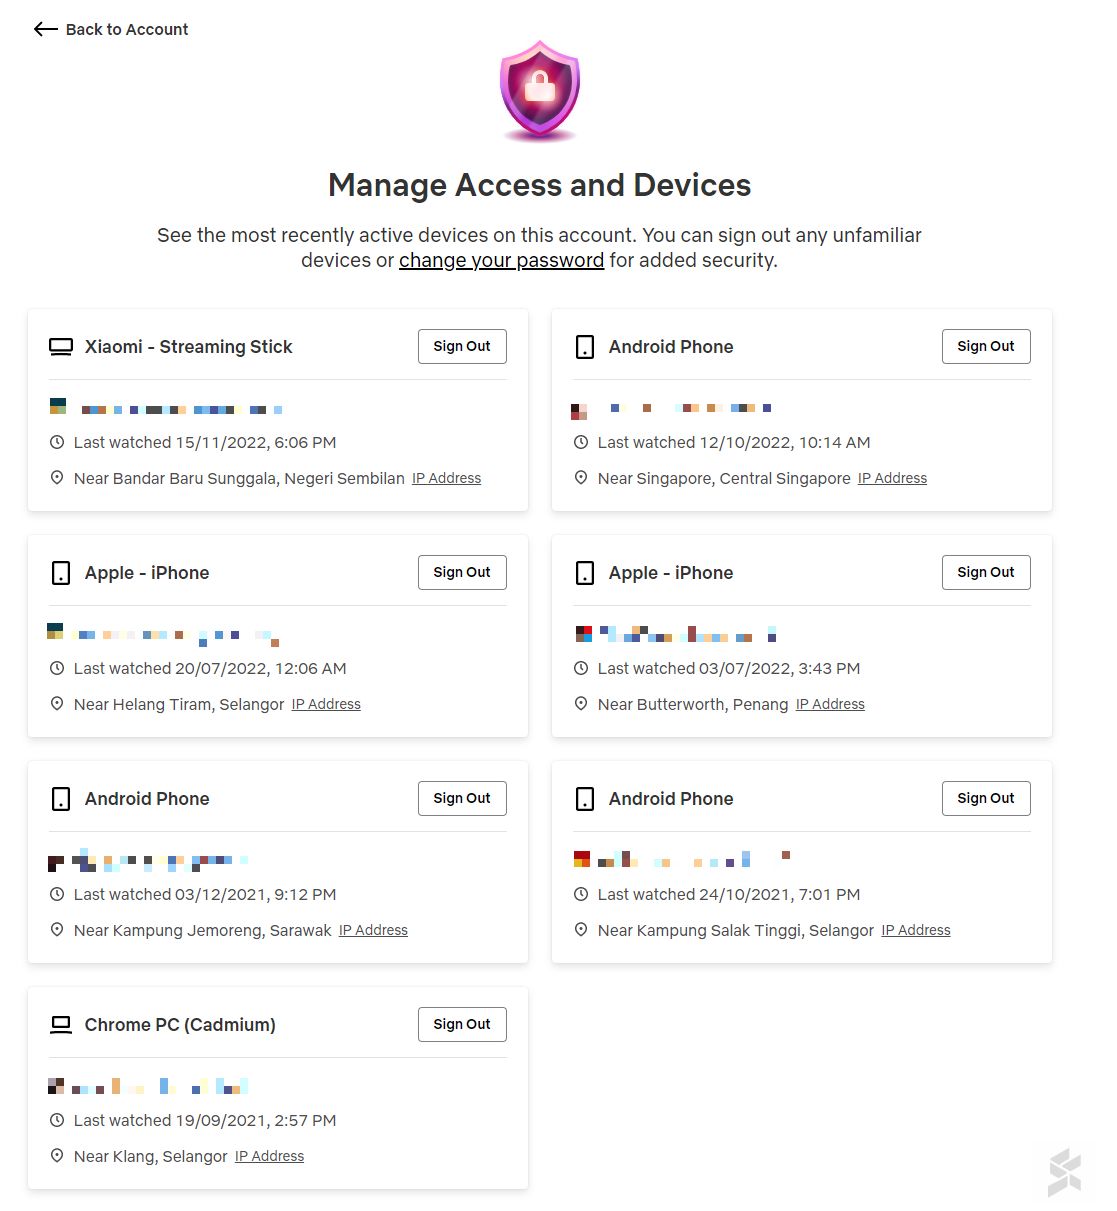The width and height of the screenshot is (1117, 1211).
Task: Click the pink security shield icon
Action: [540, 90]
